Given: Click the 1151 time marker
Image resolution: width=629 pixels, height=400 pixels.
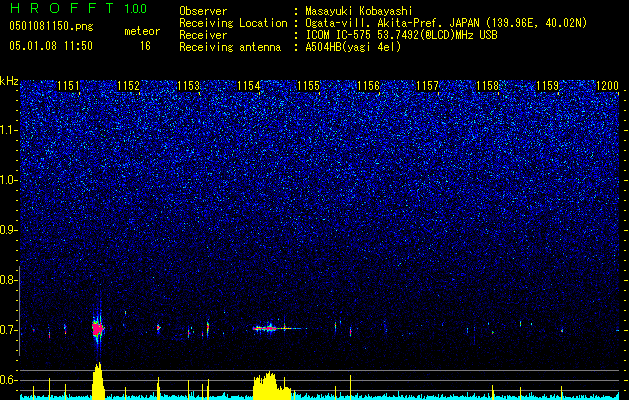Looking at the screenshot, I should 69,85.
